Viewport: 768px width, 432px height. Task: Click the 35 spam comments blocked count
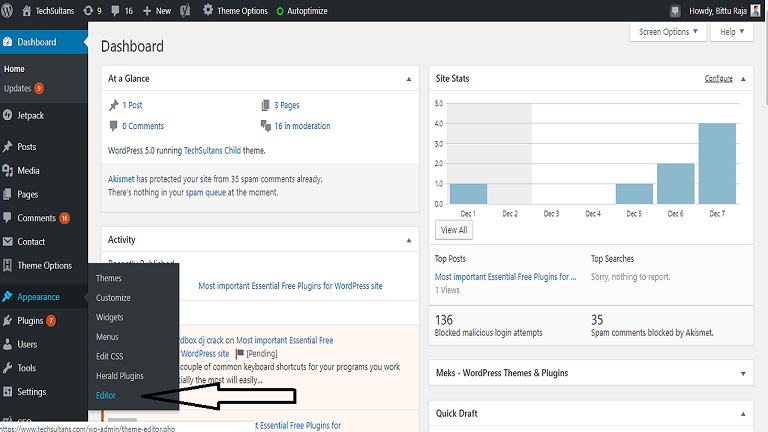coord(597,320)
